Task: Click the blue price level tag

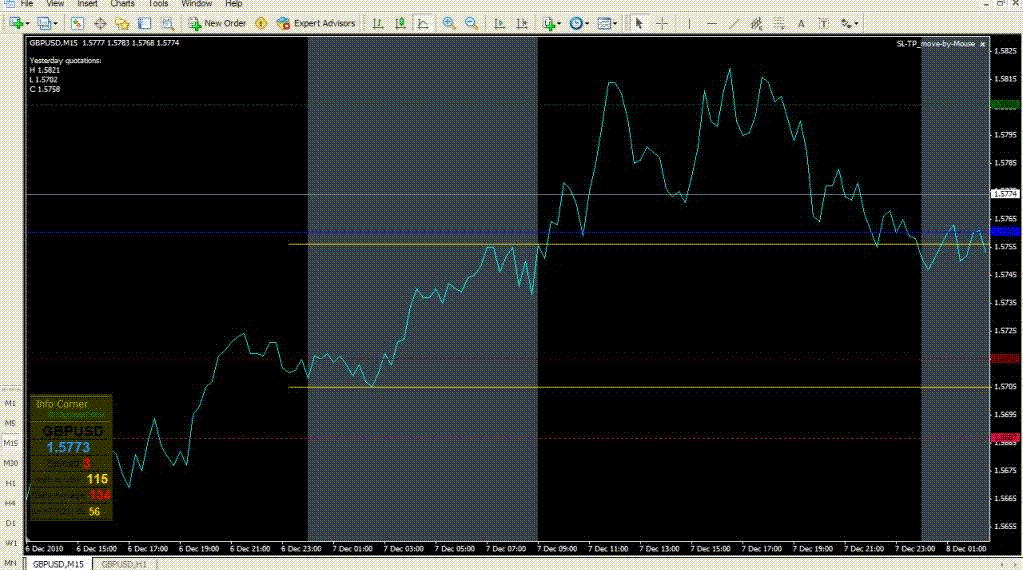Action: (x=1005, y=232)
